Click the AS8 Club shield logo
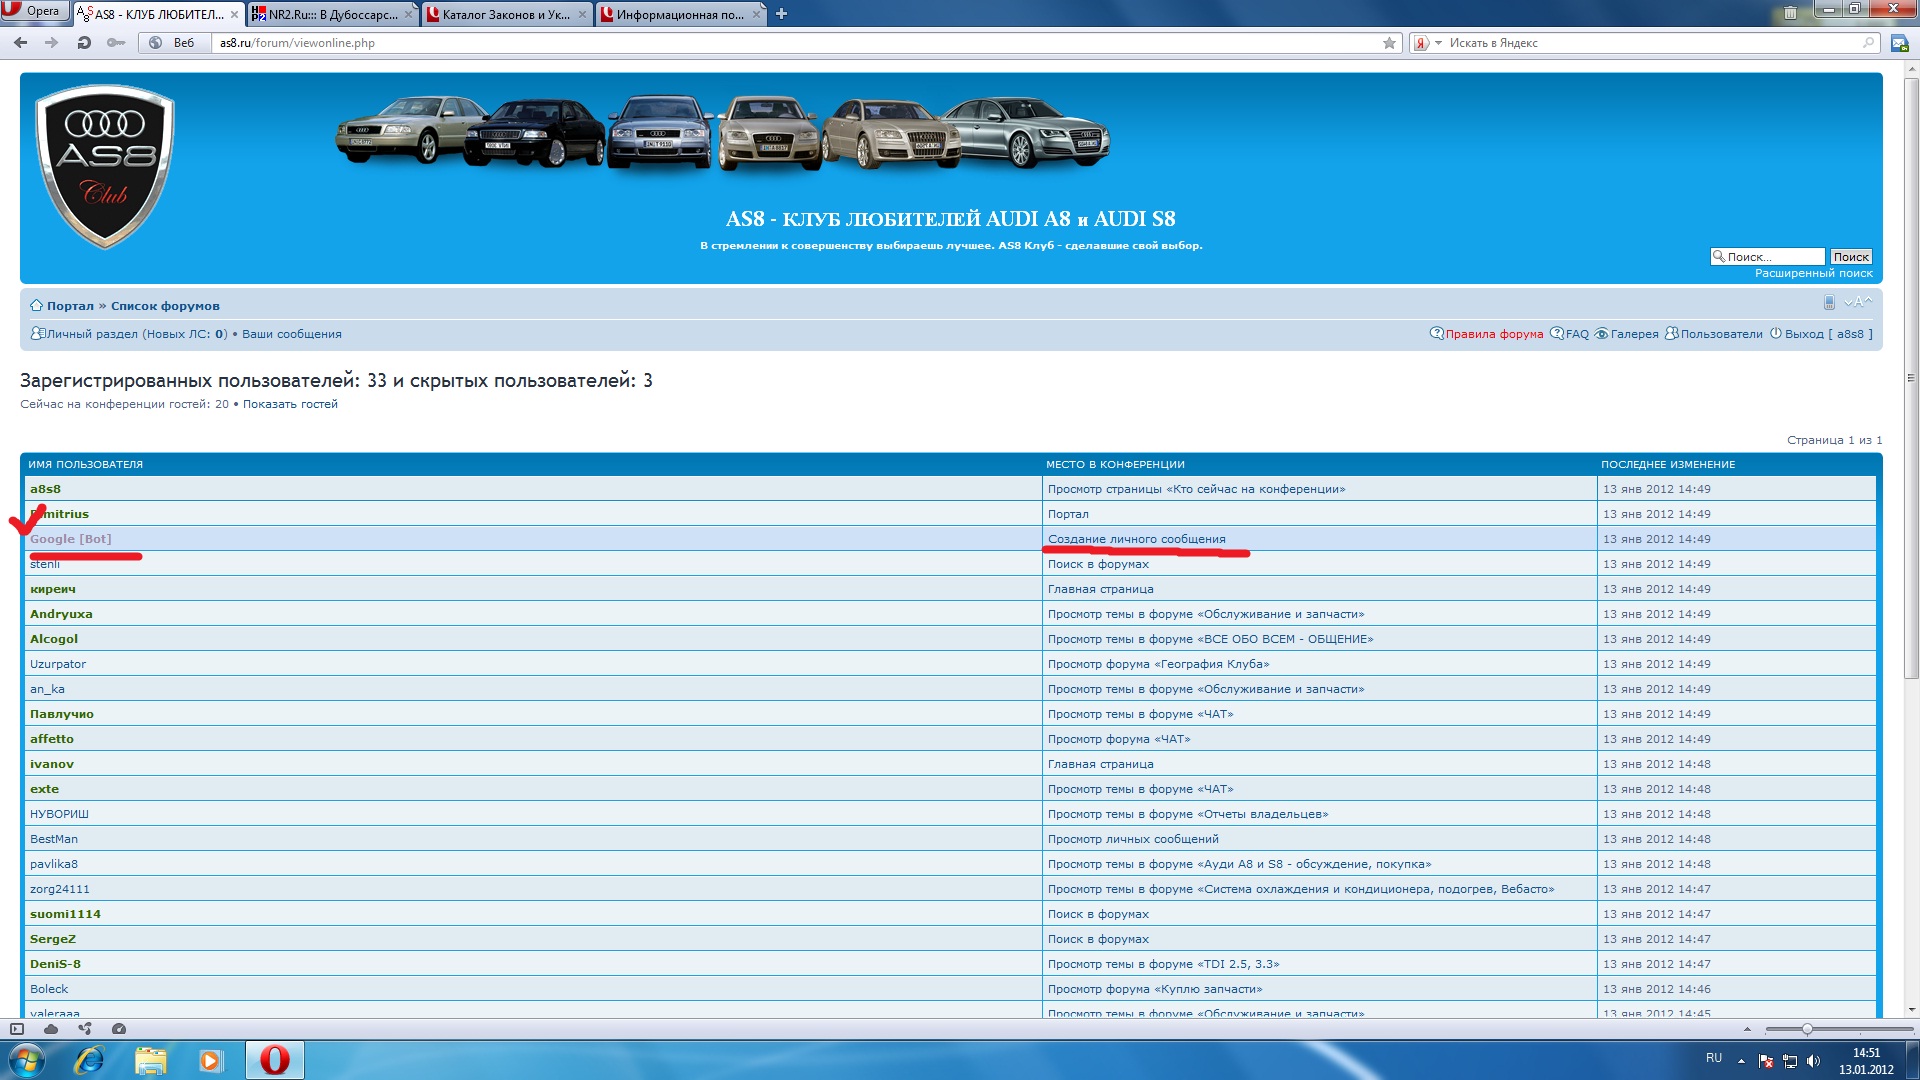 (105, 166)
